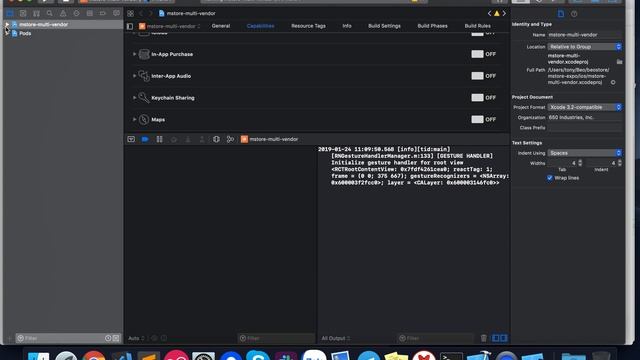The width and height of the screenshot is (640, 360).
Task: Expand the Pods project tree item
Action: coord(7,33)
